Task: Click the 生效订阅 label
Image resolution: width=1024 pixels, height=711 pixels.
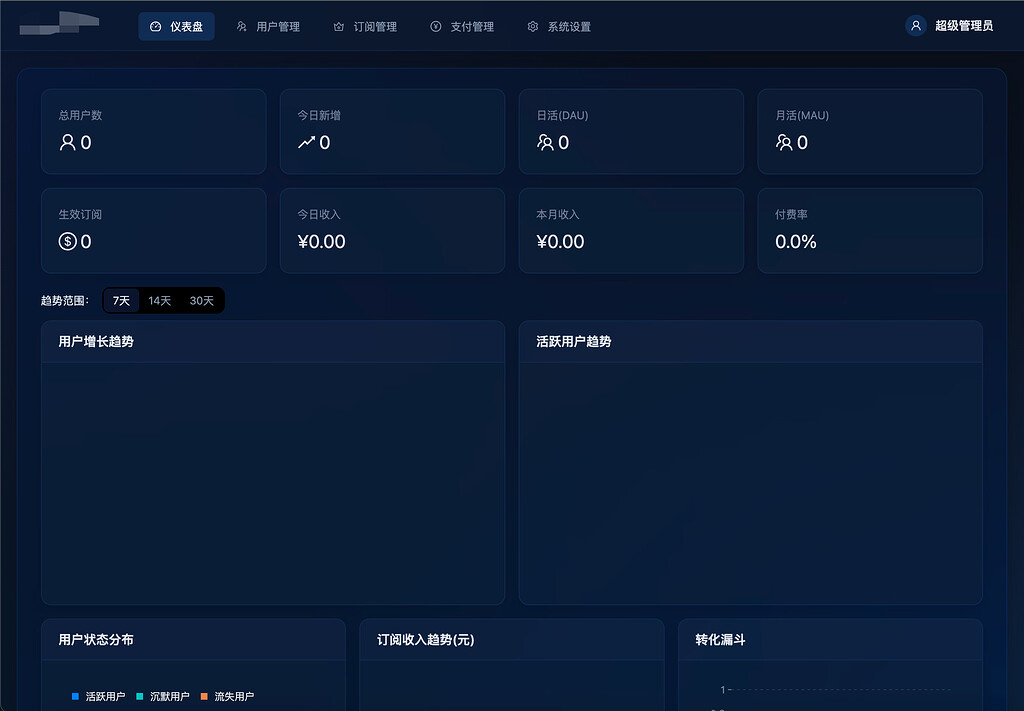Action: [80, 214]
